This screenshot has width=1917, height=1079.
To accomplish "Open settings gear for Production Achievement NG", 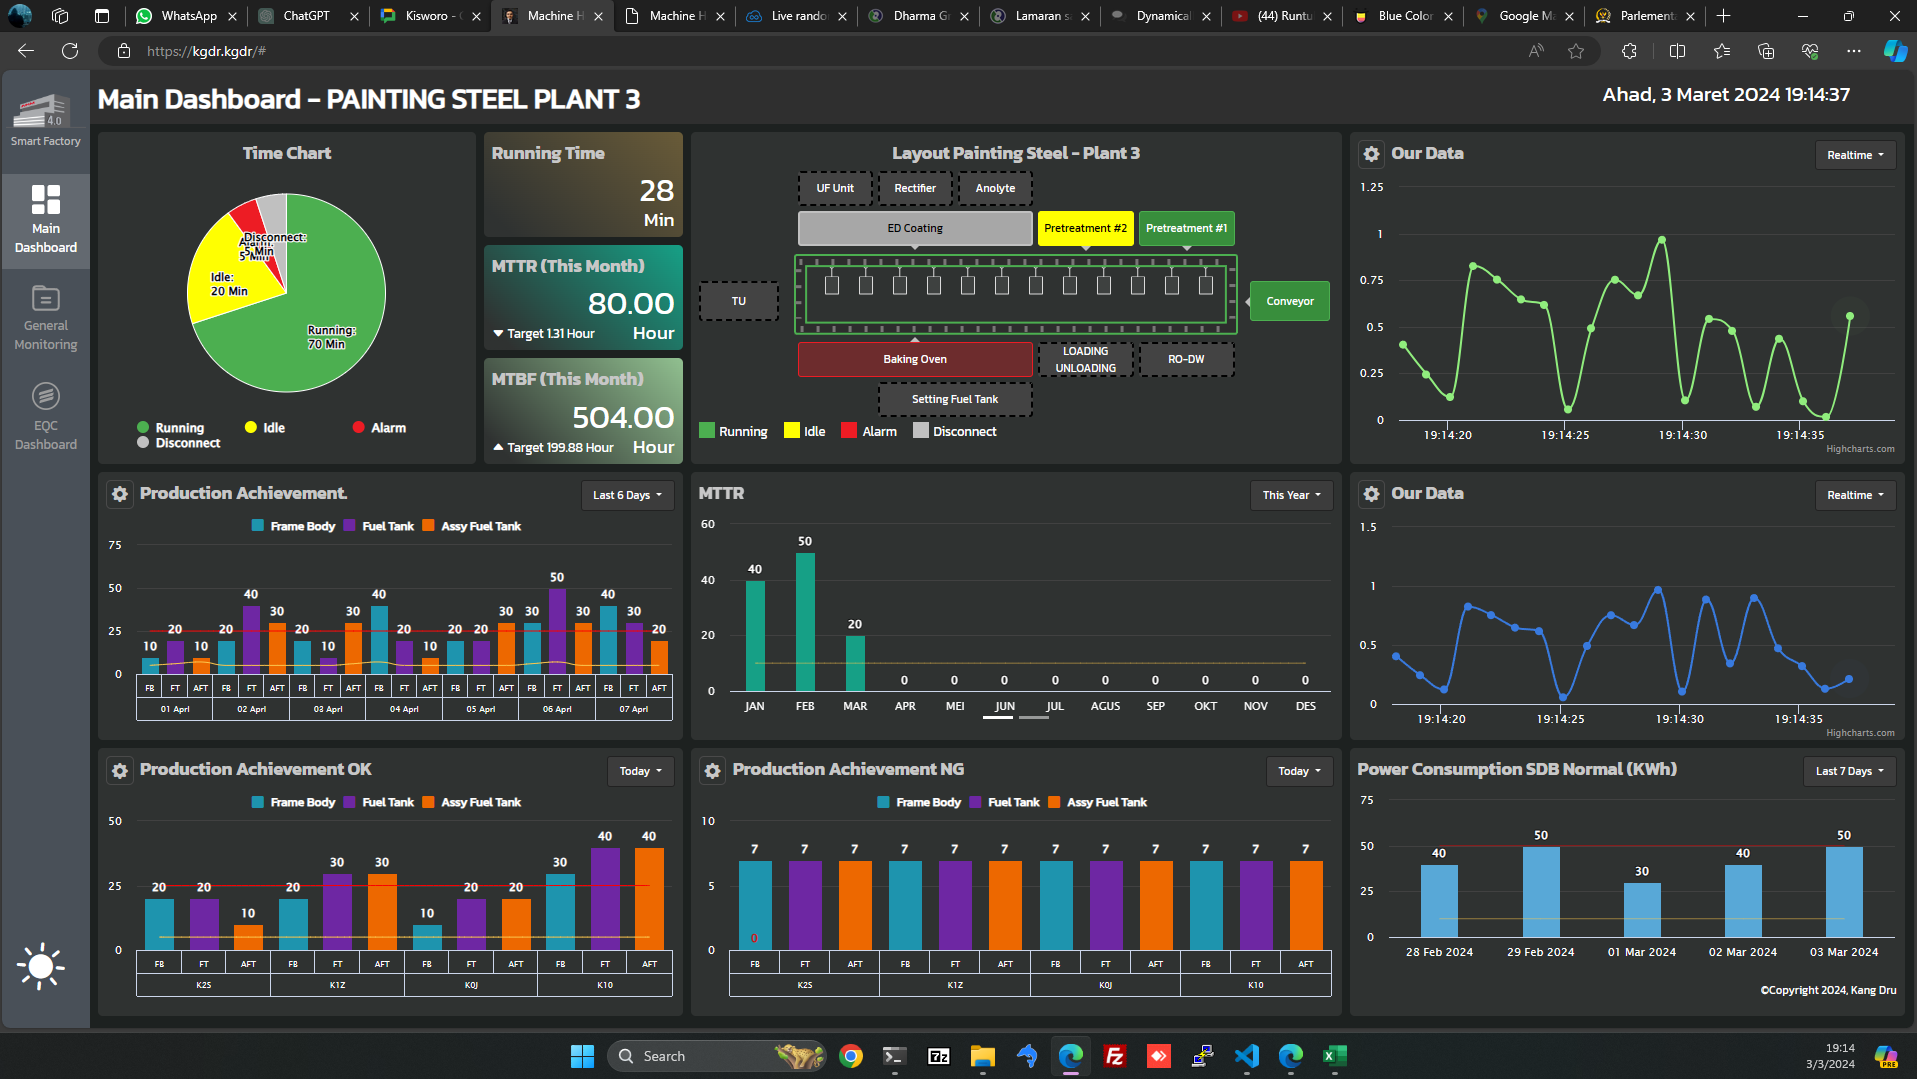I will 712,770.
